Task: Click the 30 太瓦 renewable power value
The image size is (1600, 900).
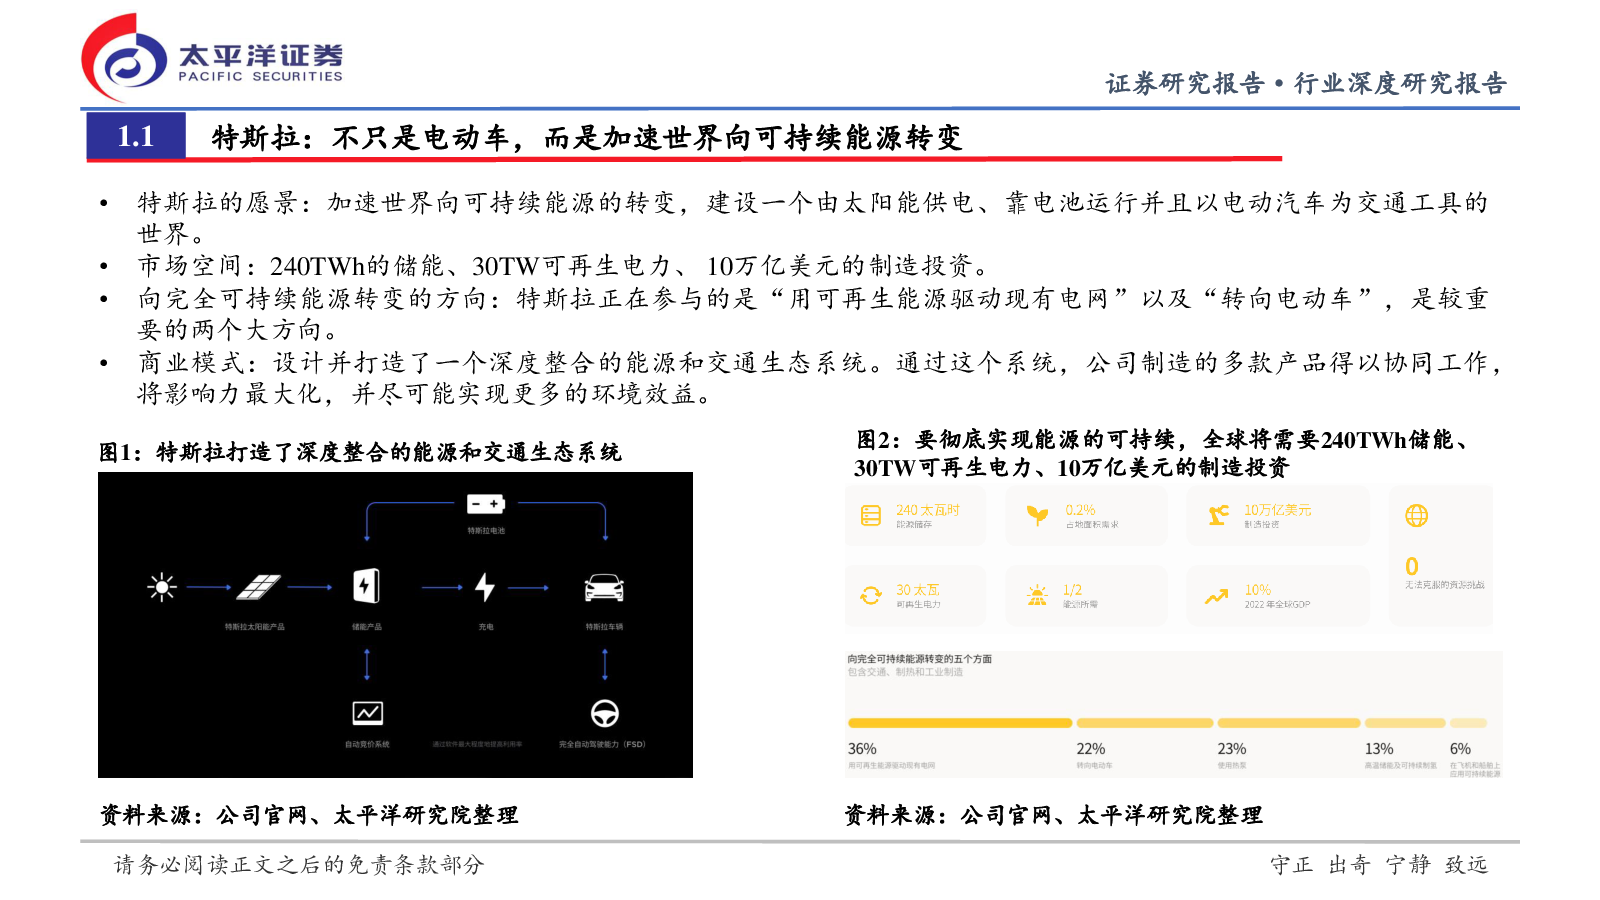Action: (x=918, y=590)
